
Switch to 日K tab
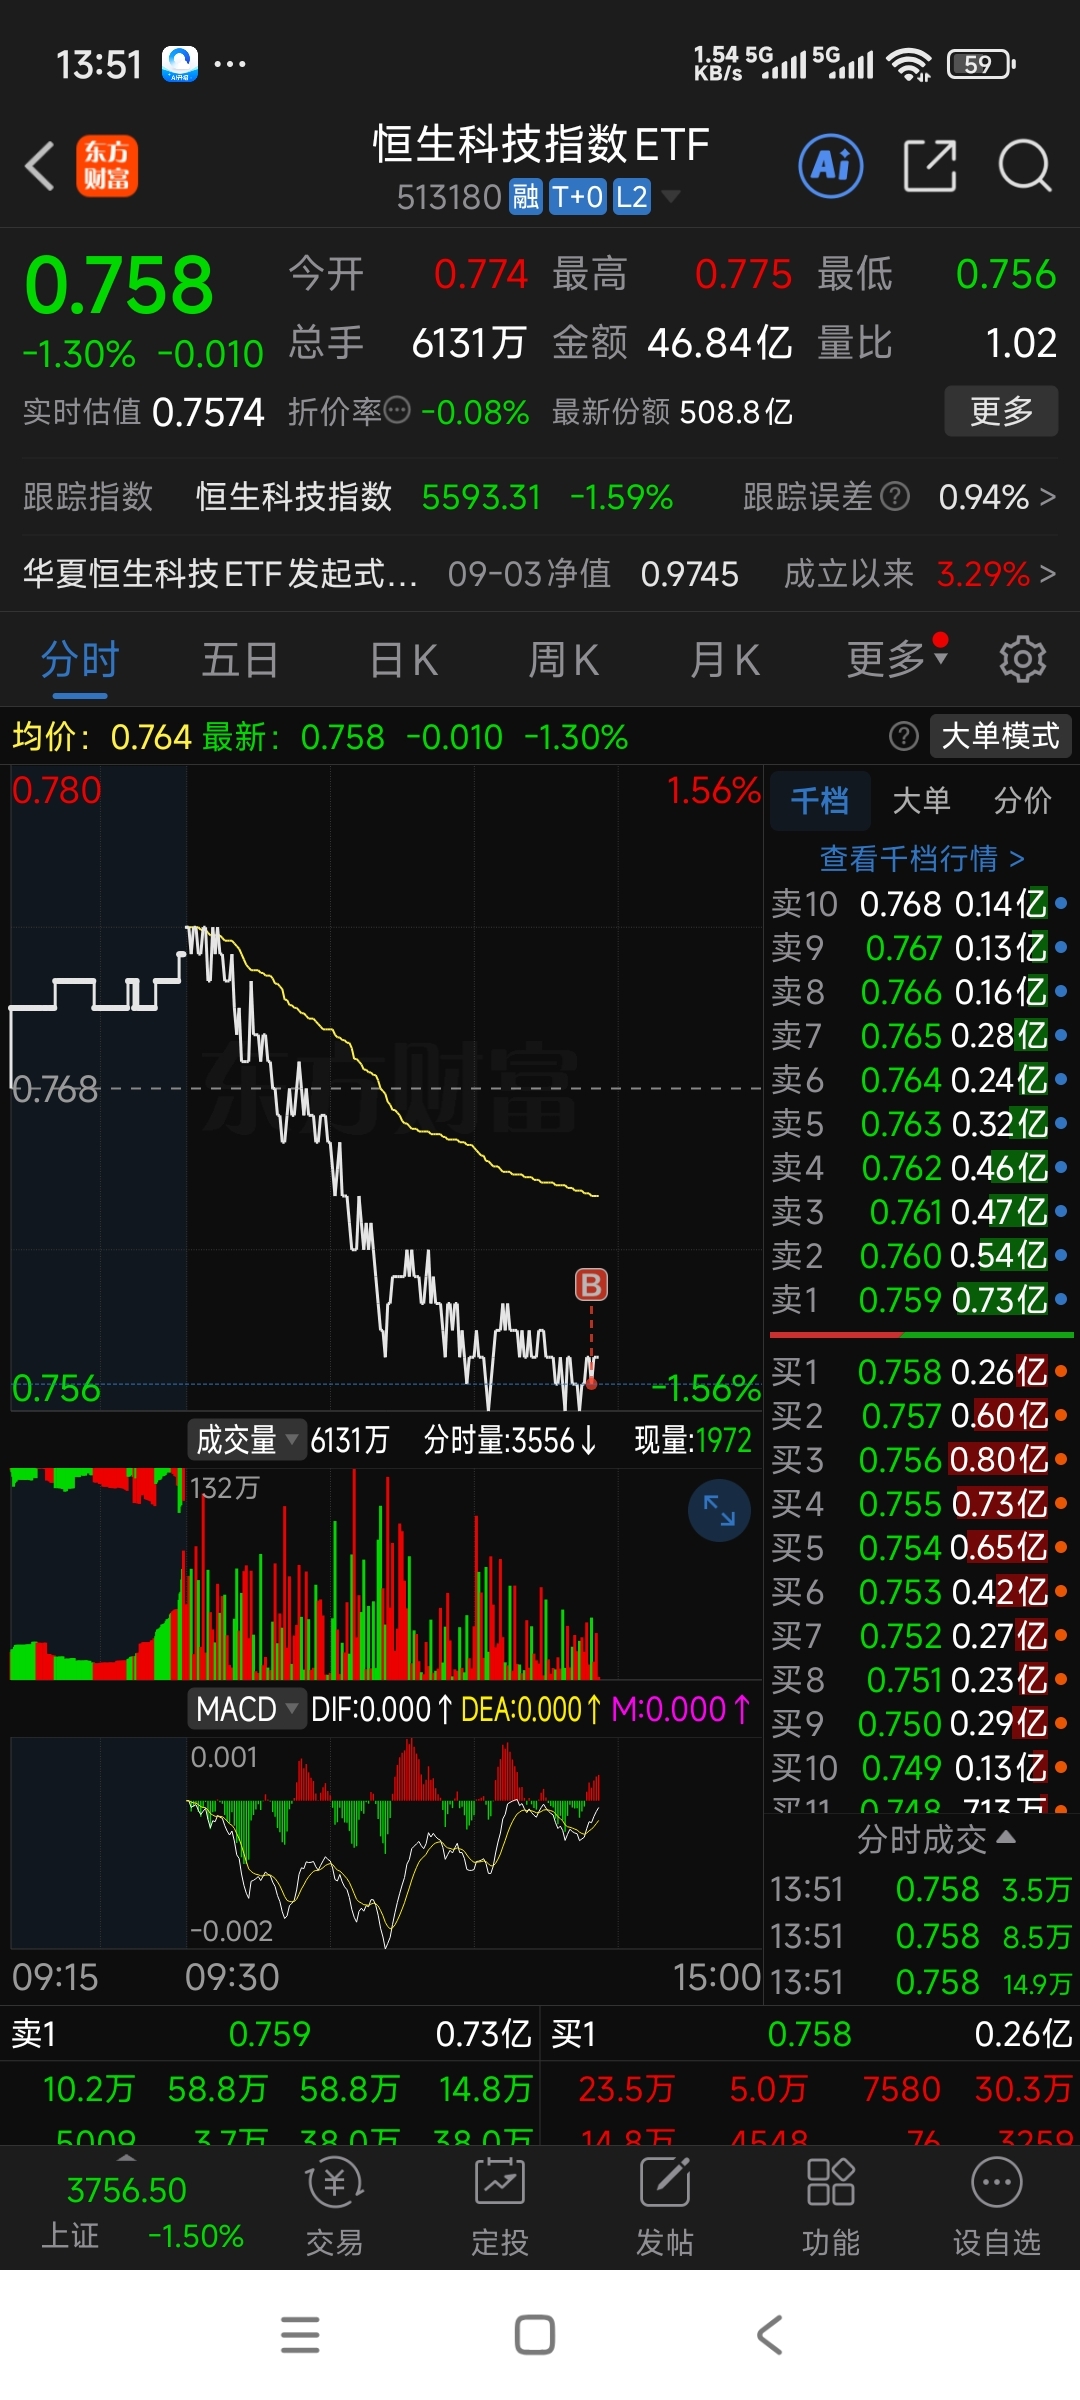click(404, 660)
